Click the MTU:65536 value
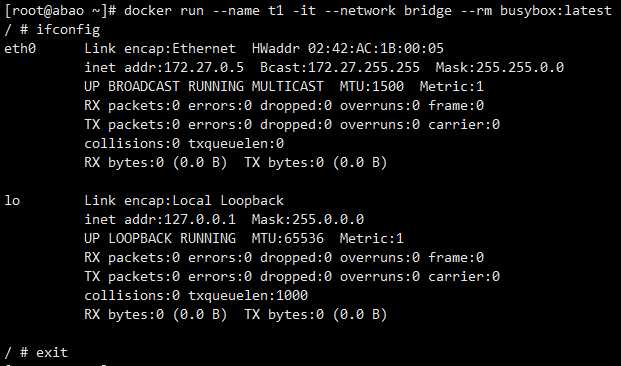Viewport: 621px width, 366px height. click(x=288, y=238)
